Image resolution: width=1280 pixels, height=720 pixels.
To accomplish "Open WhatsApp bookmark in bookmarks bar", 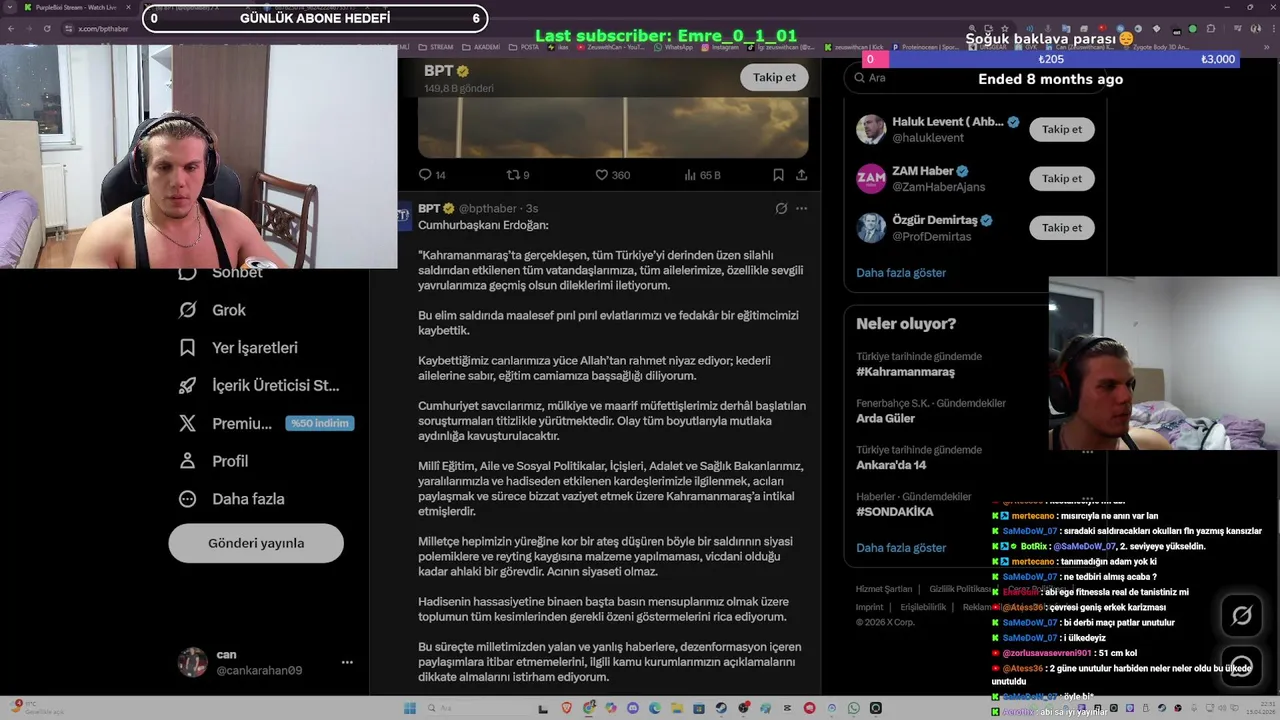I will coord(672,47).
